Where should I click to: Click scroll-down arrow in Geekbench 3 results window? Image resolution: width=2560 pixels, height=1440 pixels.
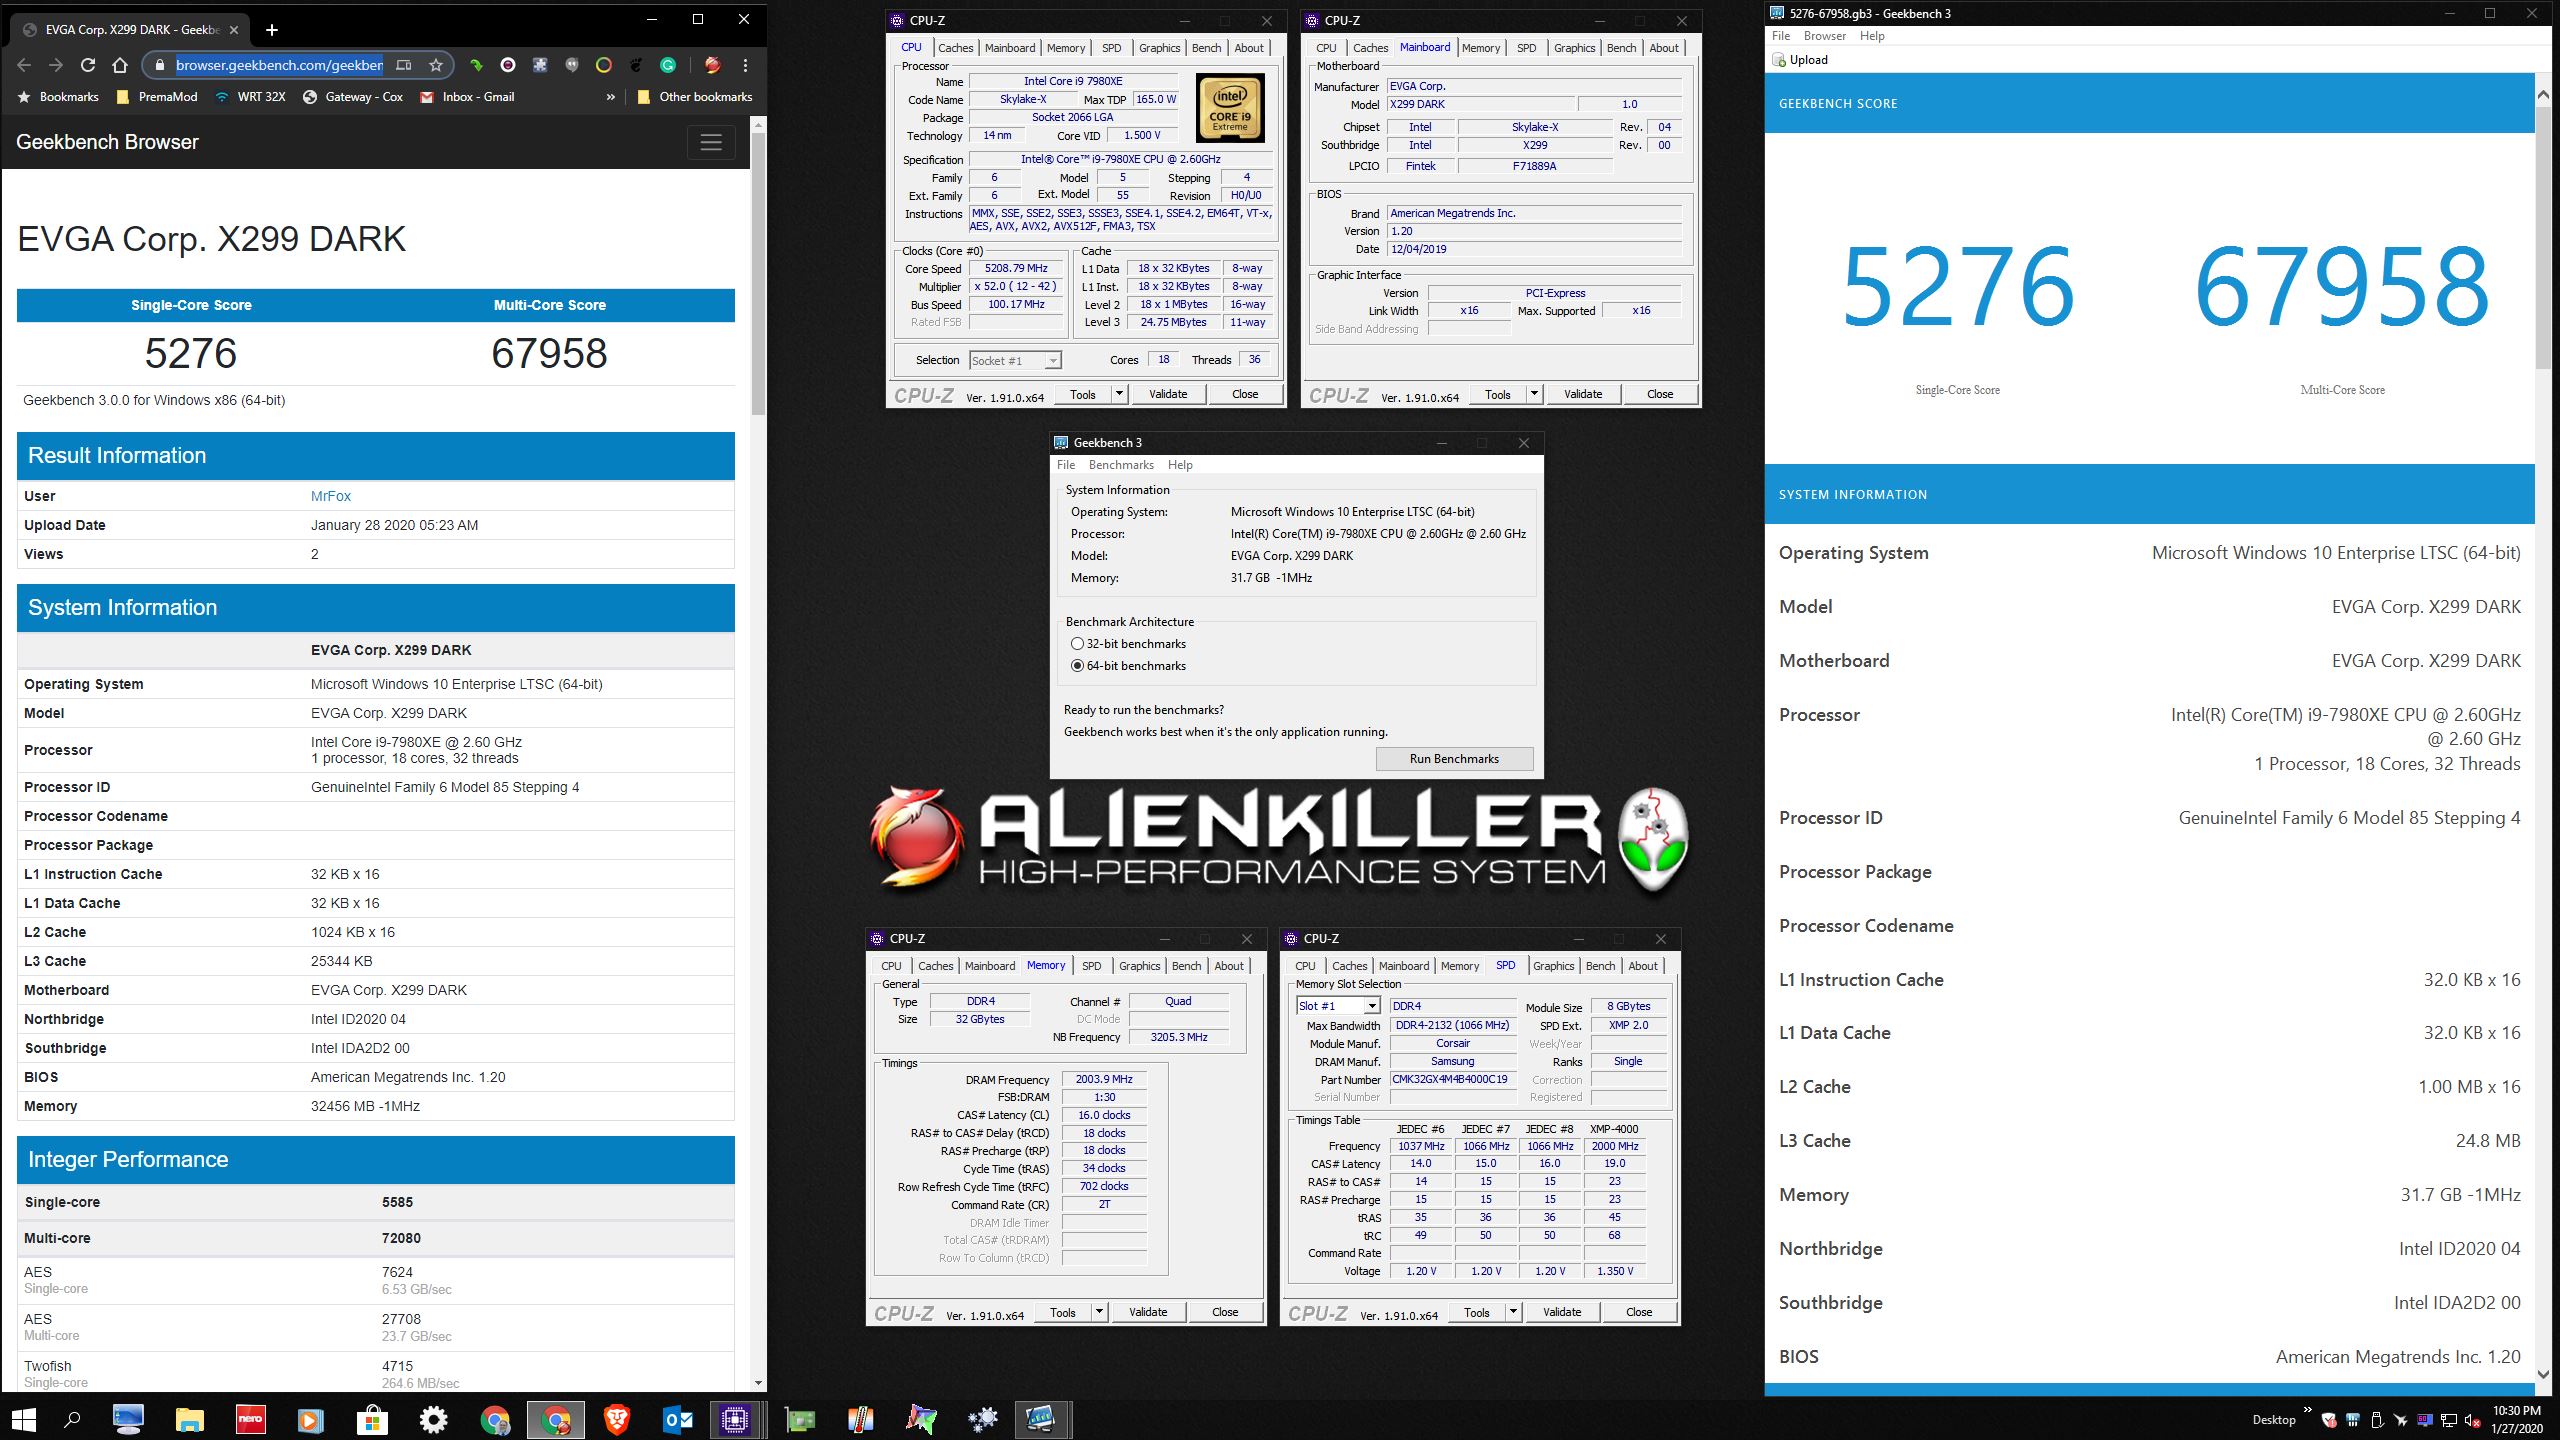(x=2543, y=1375)
